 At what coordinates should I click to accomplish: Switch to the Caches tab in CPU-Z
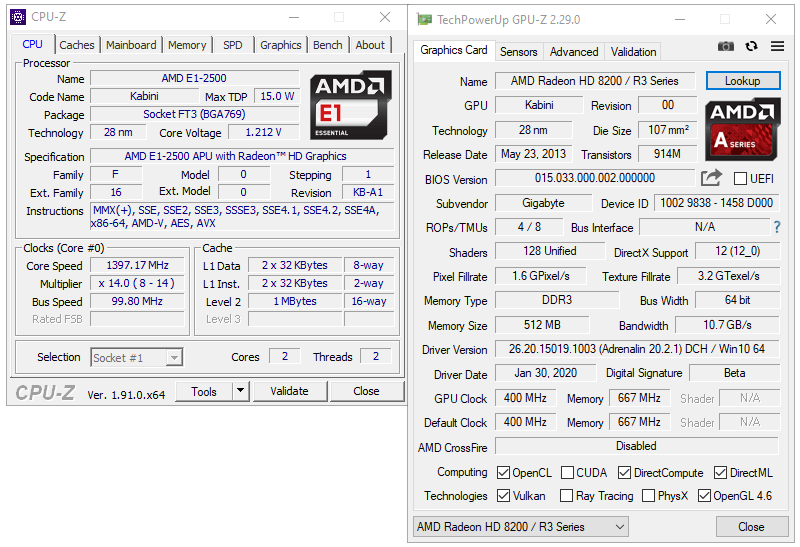pos(77,45)
